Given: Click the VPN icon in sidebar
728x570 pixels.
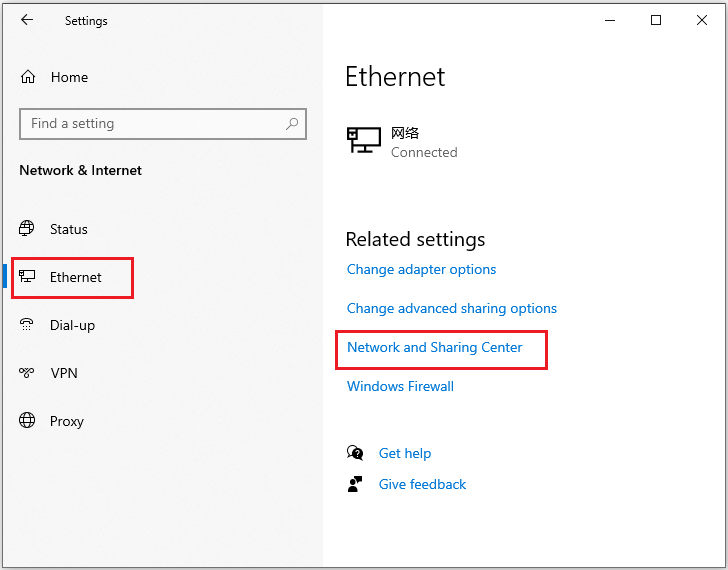Looking at the screenshot, I should pos(28,373).
